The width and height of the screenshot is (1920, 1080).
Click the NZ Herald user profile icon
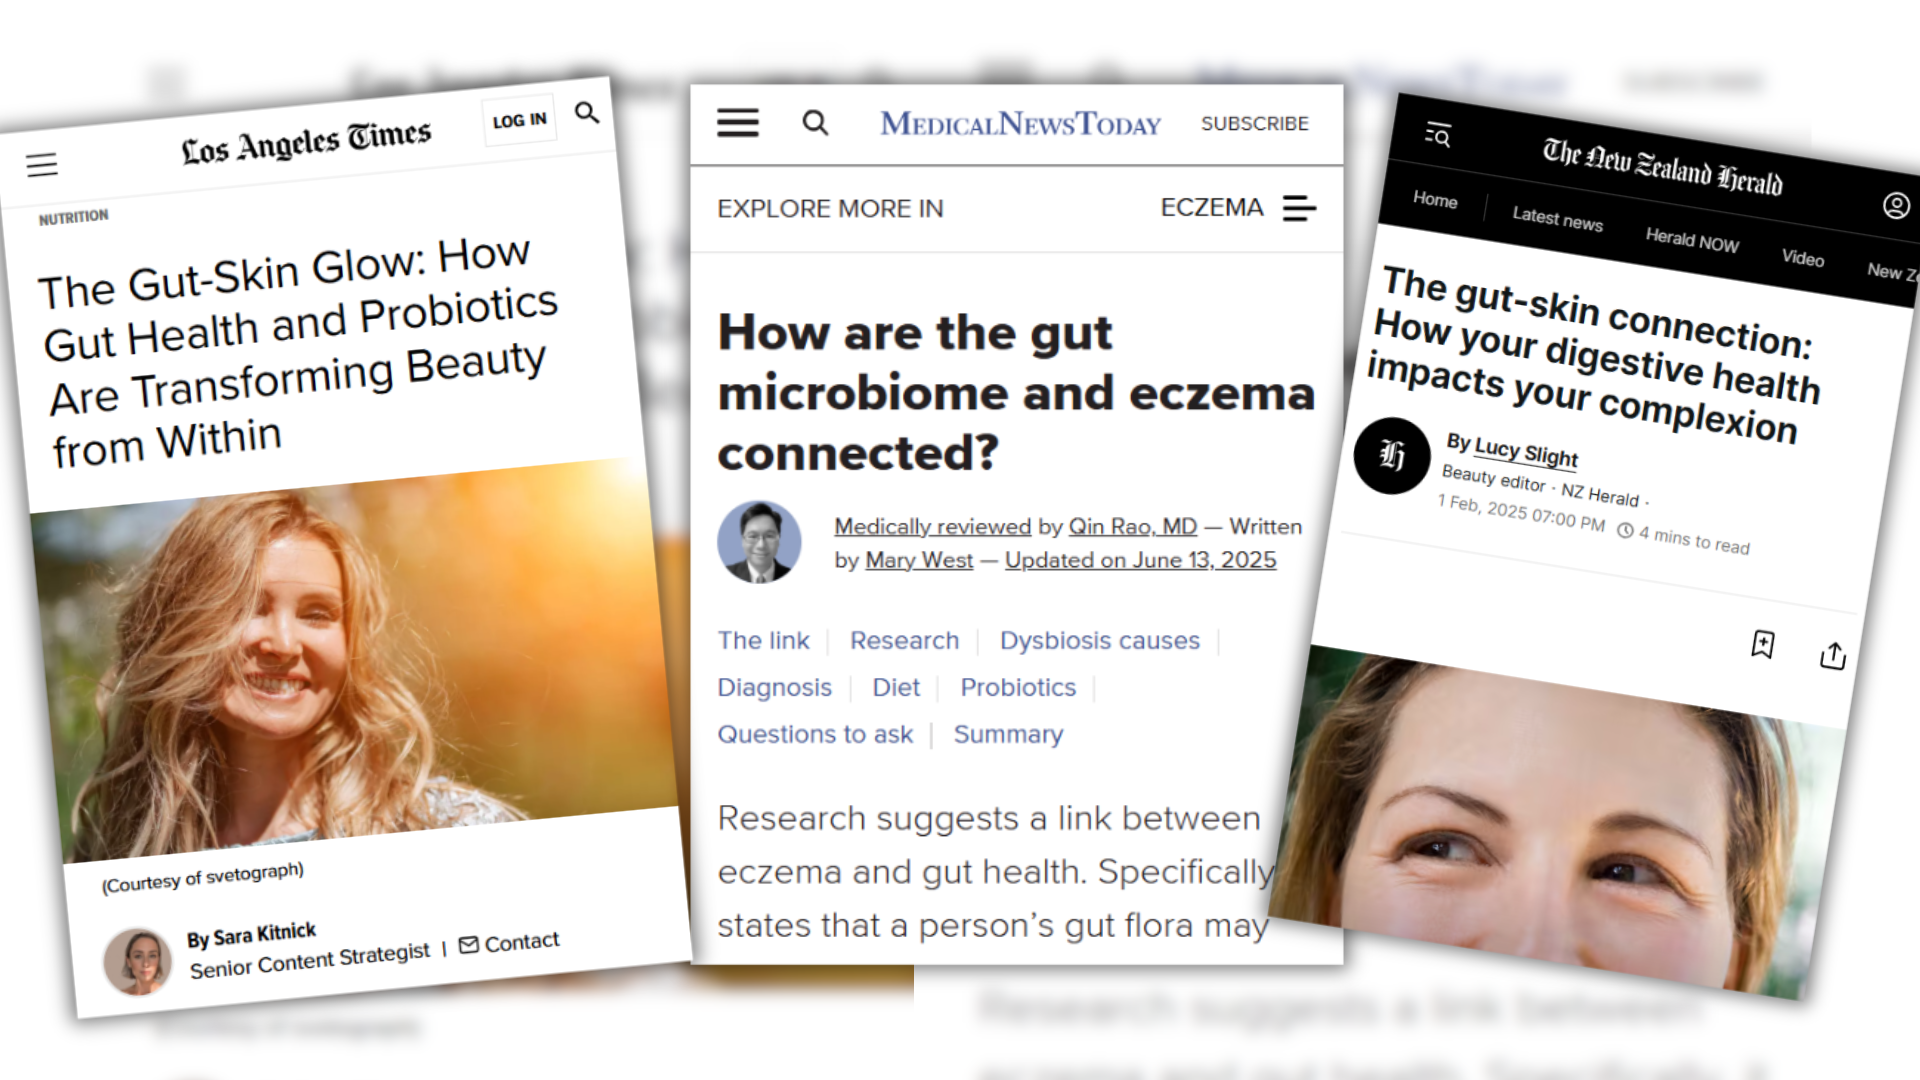pyautogui.click(x=1896, y=206)
